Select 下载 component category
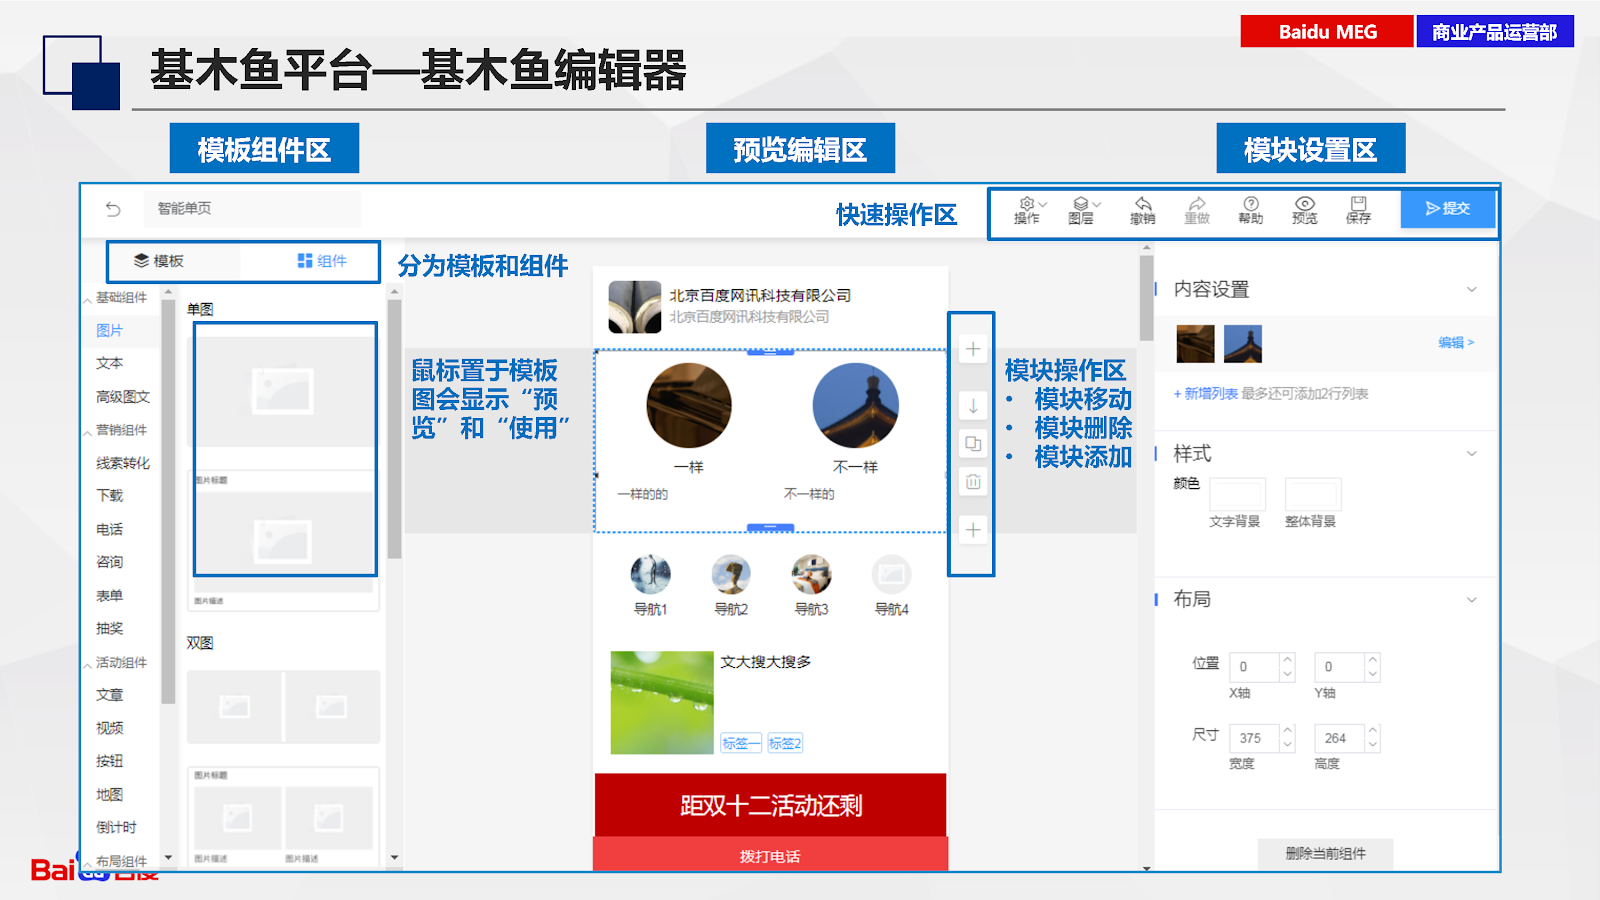Screen dimensions: 1600x900 pyautogui.click(x=110, y=496)
